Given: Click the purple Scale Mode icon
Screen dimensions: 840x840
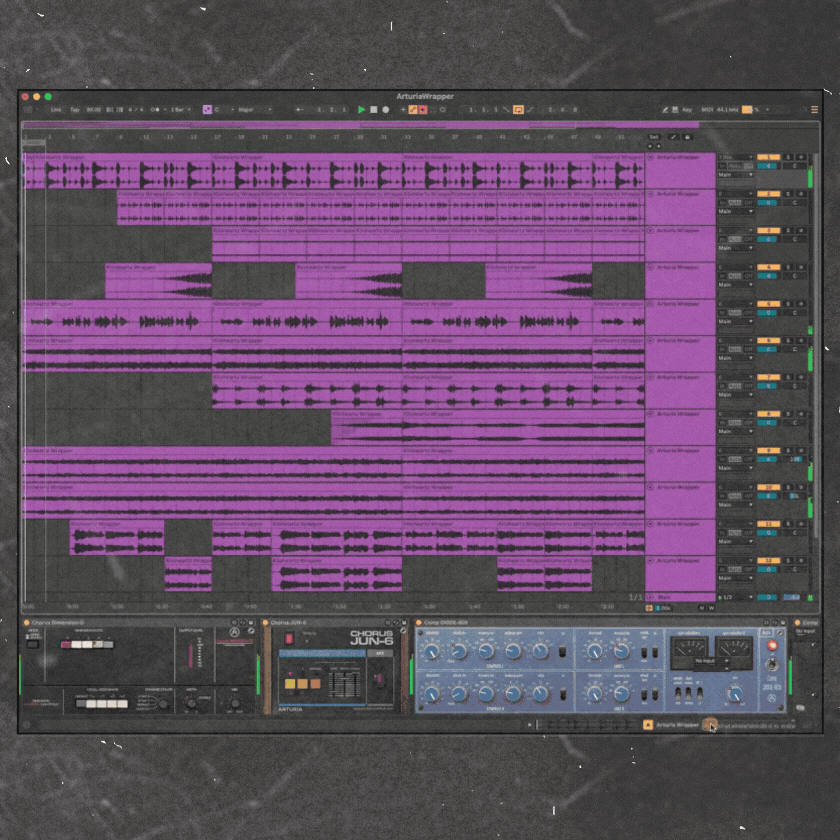Looking at the screenshot, I should 207,110.
